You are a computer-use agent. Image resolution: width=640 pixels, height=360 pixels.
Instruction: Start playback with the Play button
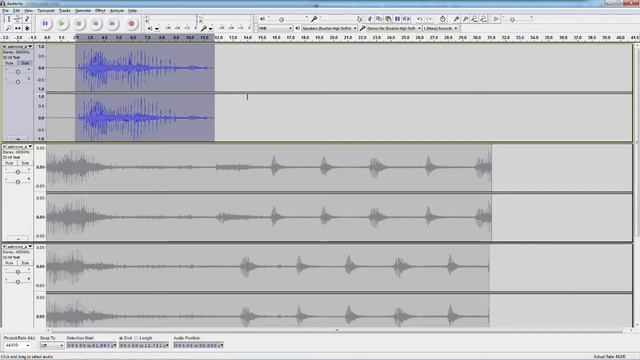click(x=62, y=24)
